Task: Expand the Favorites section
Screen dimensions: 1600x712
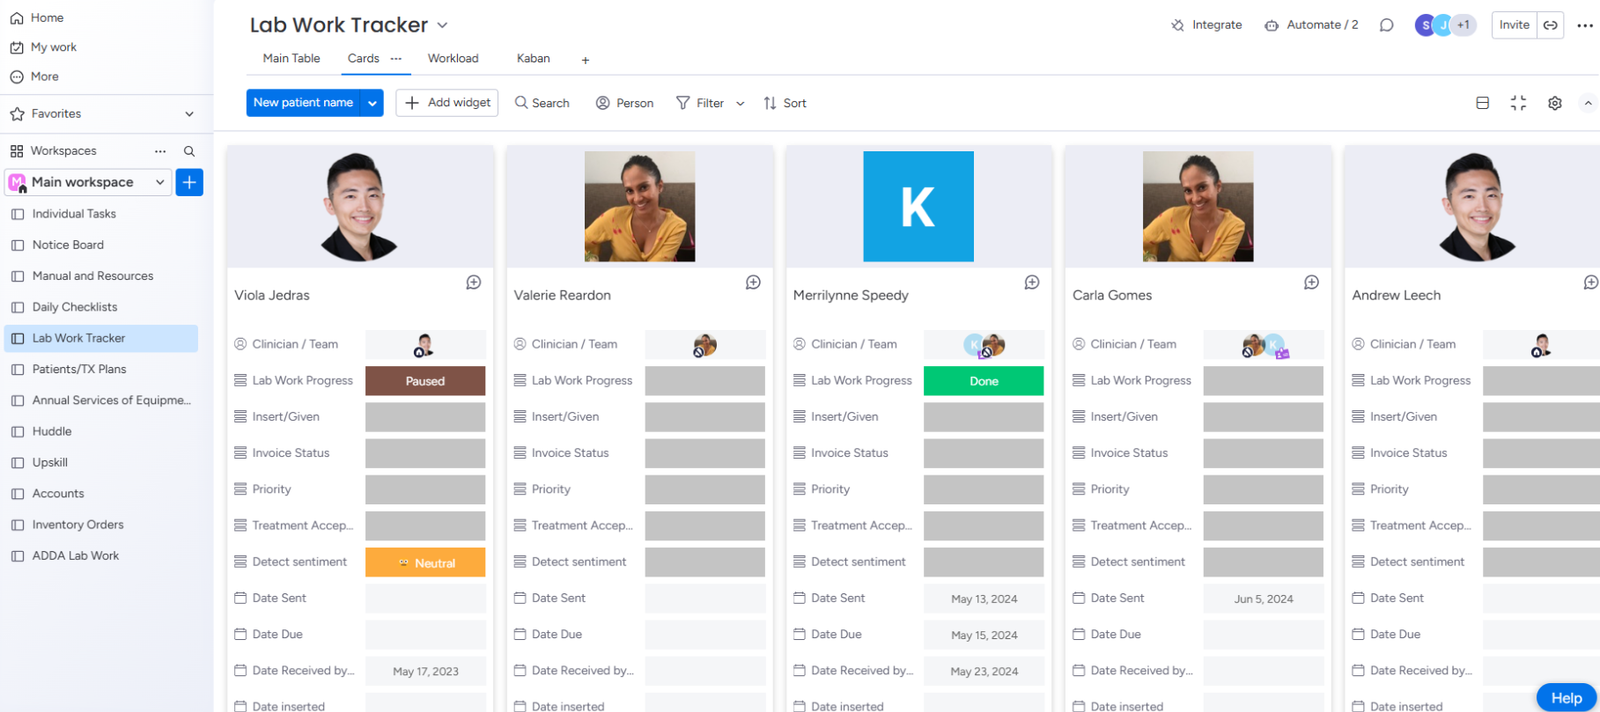Action: point(189,114)
